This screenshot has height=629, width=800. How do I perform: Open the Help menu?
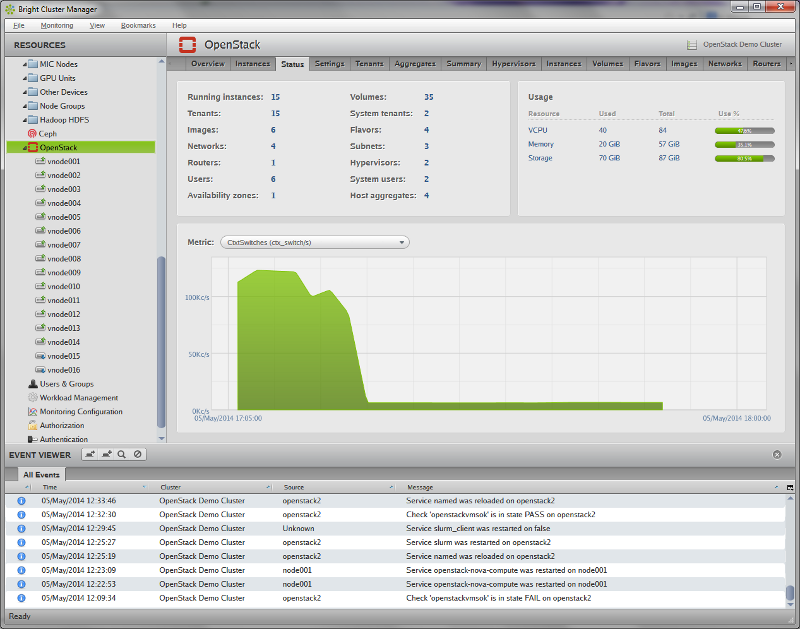(179, 26)
